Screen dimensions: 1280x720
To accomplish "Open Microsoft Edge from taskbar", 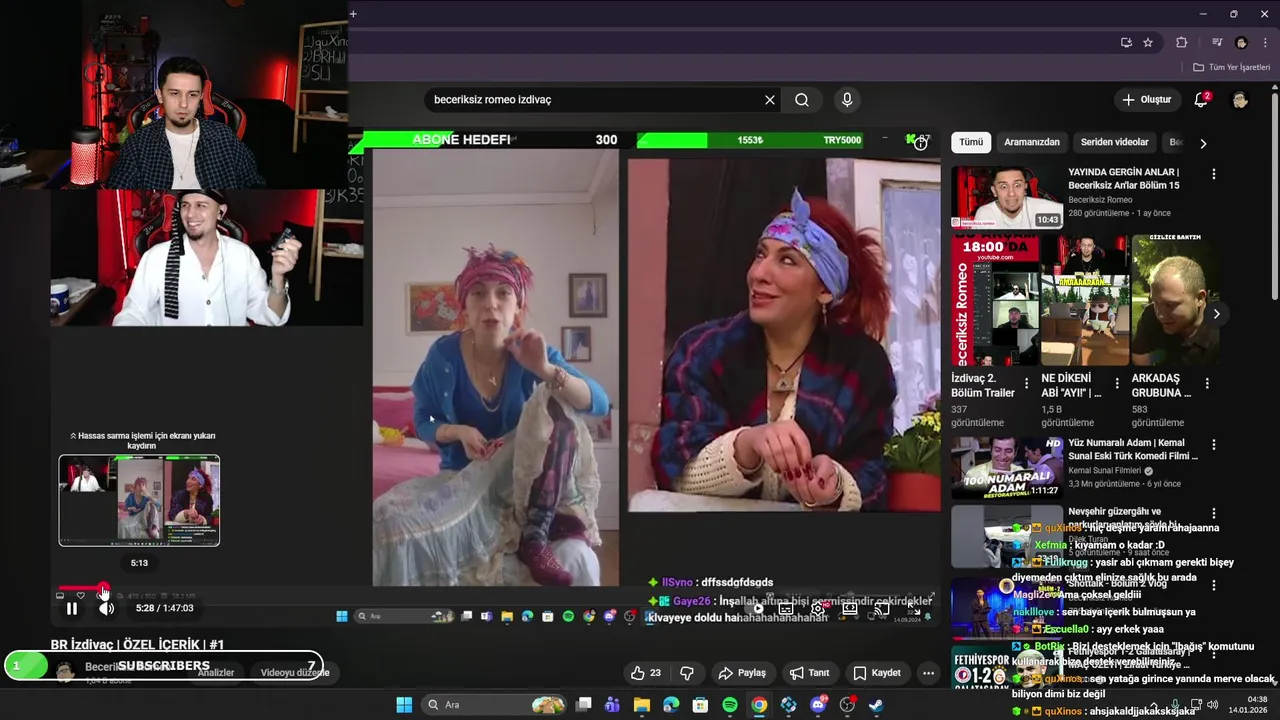I will tap(671, 705).
